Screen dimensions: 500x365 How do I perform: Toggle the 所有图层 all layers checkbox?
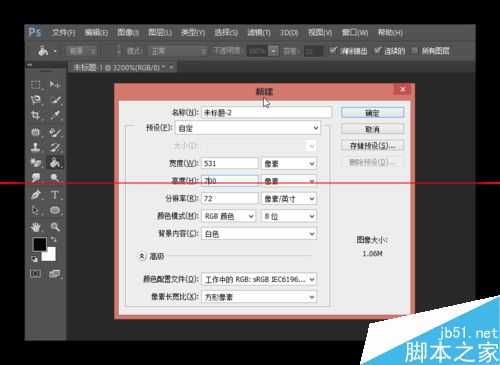(x=414, y=51)
